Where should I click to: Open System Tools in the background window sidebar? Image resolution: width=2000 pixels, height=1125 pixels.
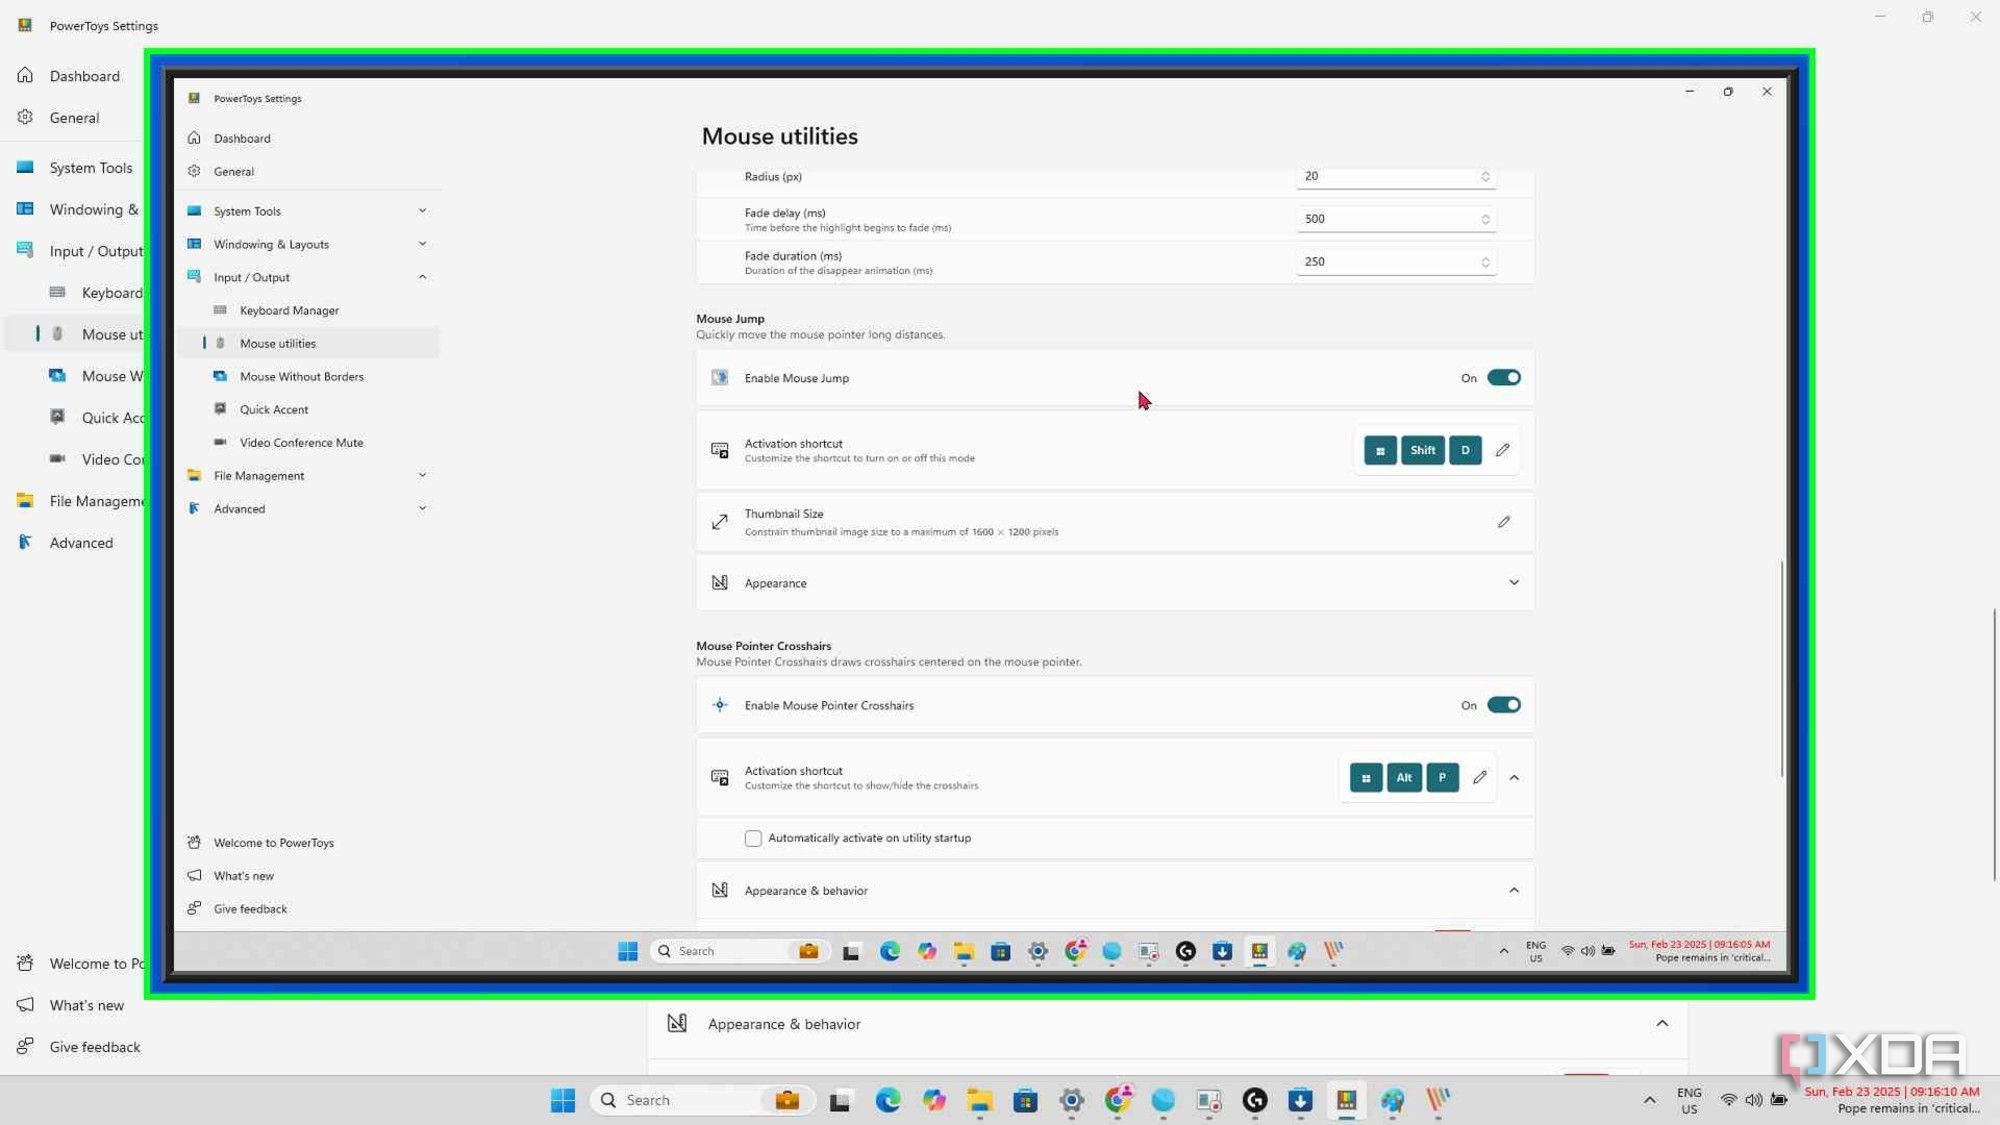(x=90, y=168)
